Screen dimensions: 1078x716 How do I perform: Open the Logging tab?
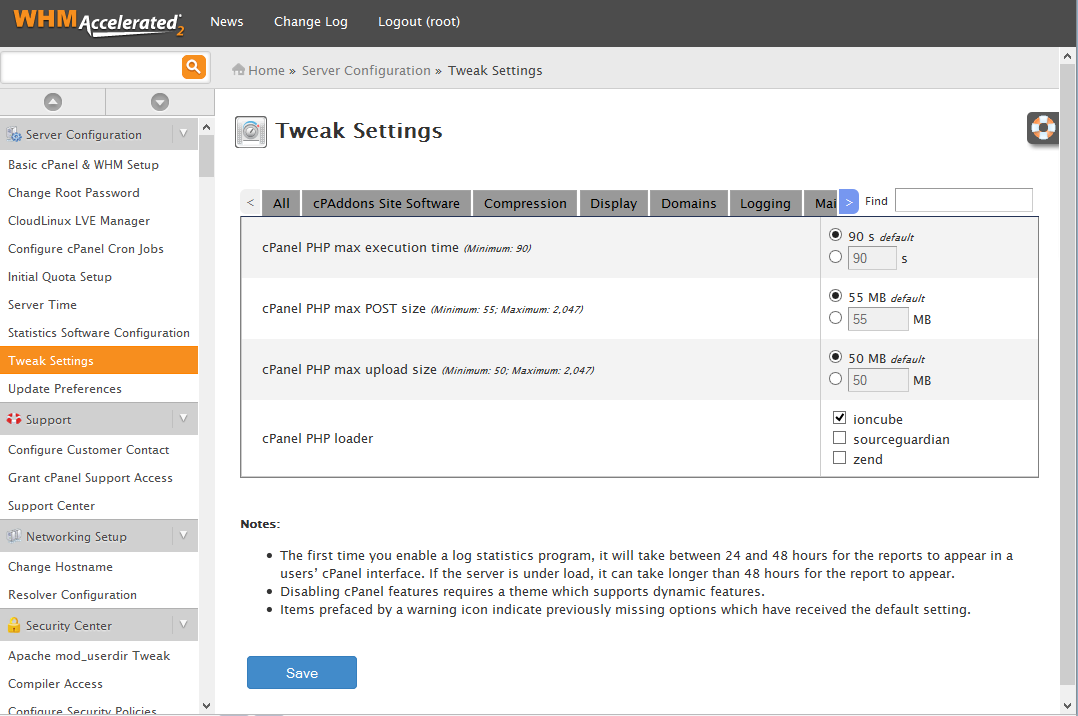pyautogui.click(x=765, y=203)
